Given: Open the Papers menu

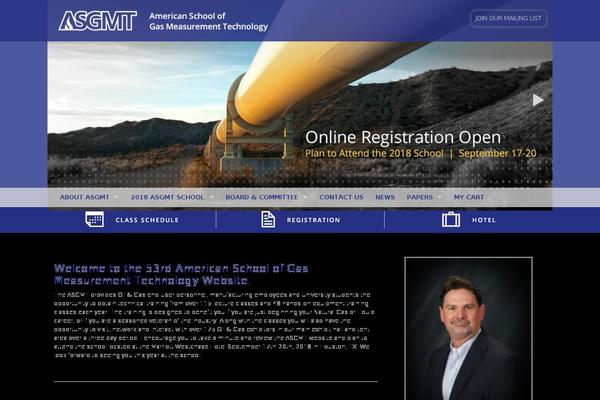Looking at the screenshot, I should (x=419, y=197).
